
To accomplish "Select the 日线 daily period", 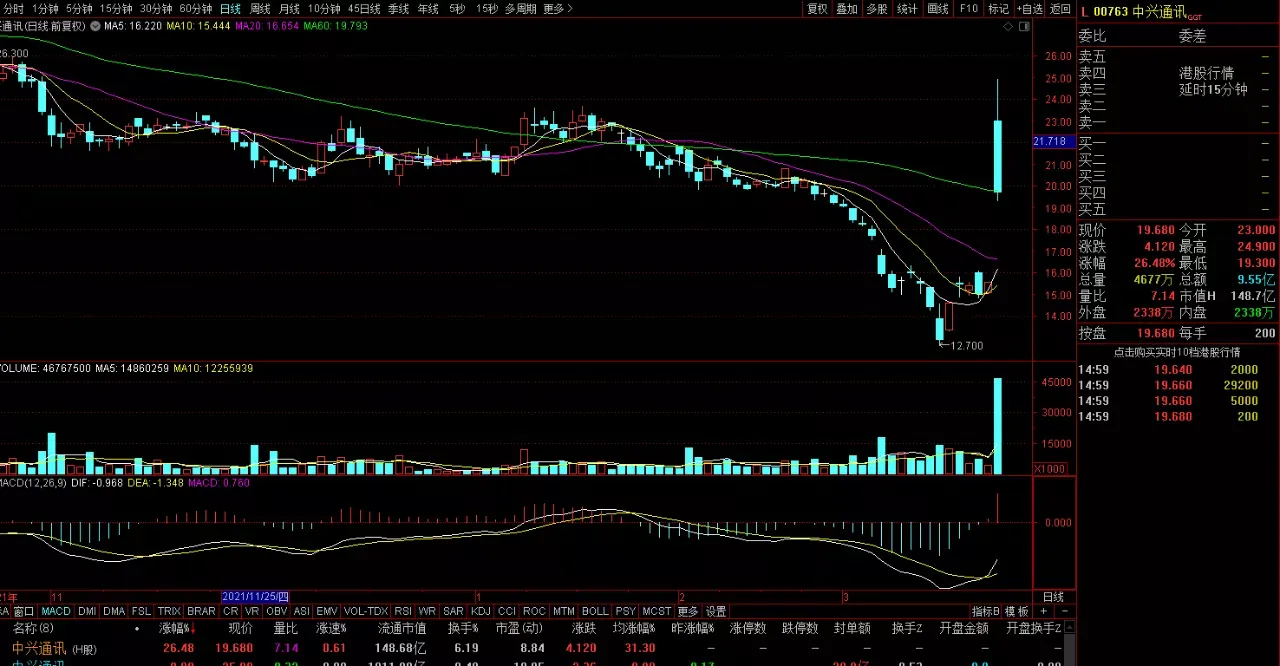I will tap(230, 9).
